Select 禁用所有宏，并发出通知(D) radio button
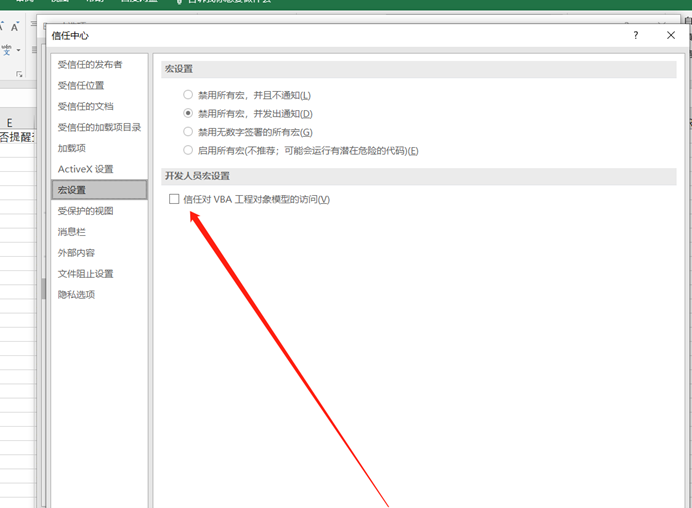 (x=188, y=113)
